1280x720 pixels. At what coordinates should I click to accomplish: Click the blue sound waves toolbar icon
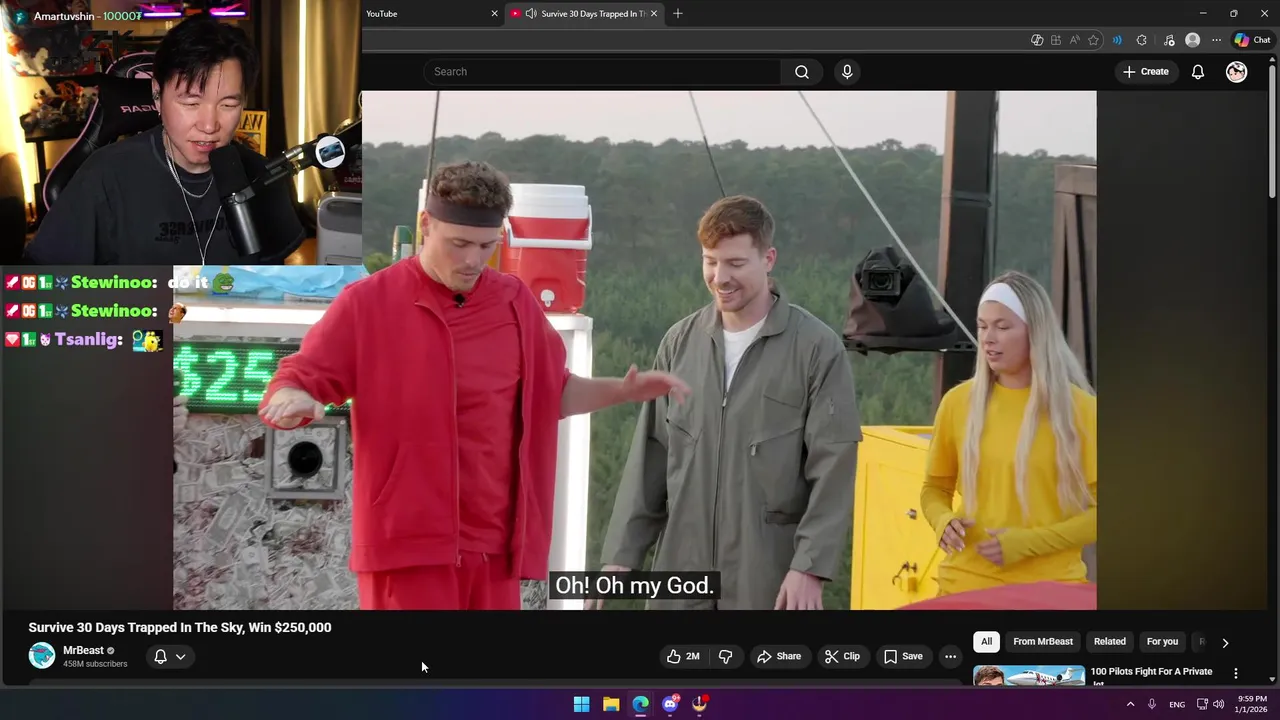click(1117, 40)
